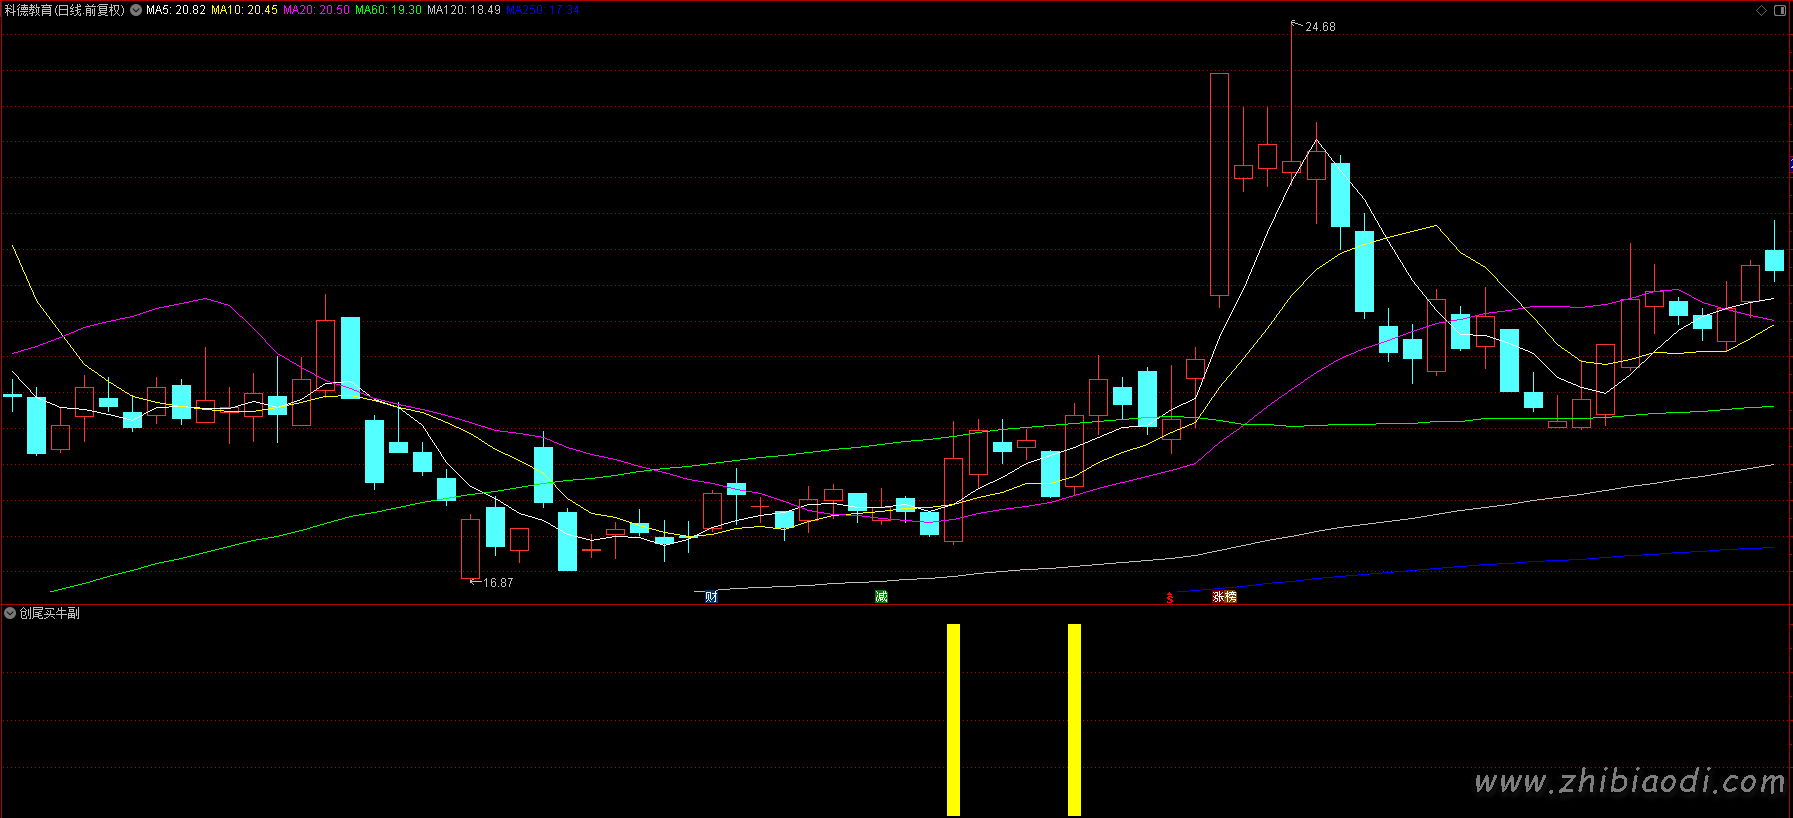
Task: Open dropdown arrow beside 科德教育 title
Action: tap(136, 10)
